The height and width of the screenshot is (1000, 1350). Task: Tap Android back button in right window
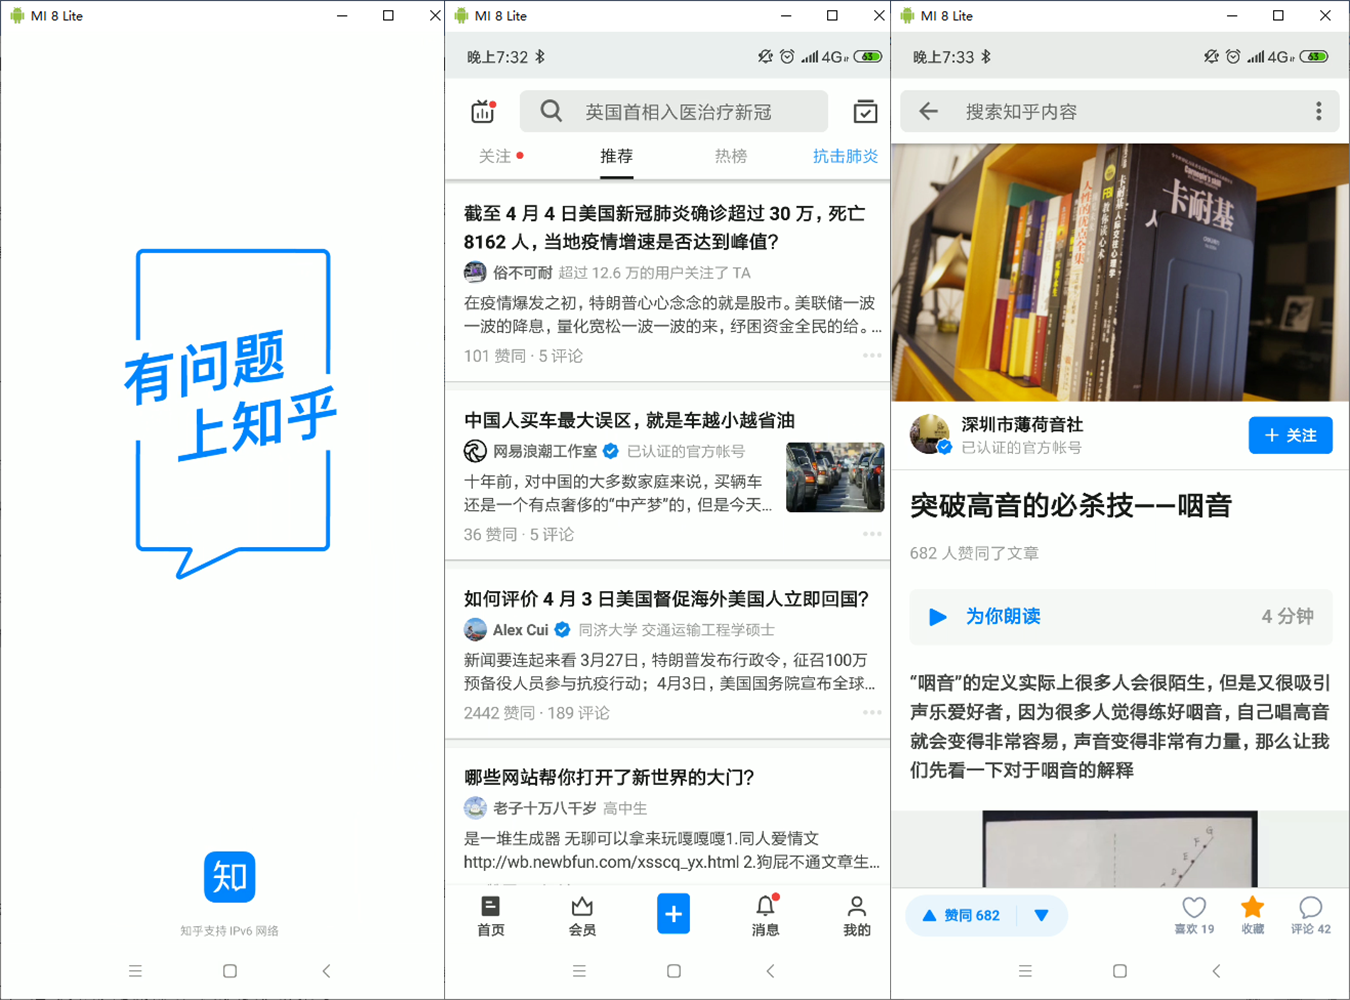(x=1215, y=970)
